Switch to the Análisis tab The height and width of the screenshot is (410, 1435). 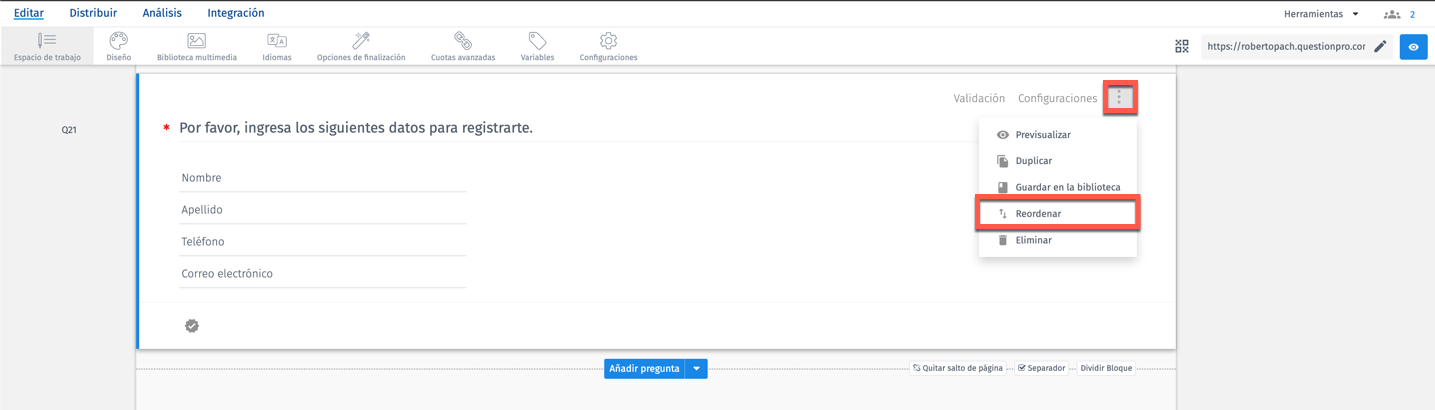(162, 13)
